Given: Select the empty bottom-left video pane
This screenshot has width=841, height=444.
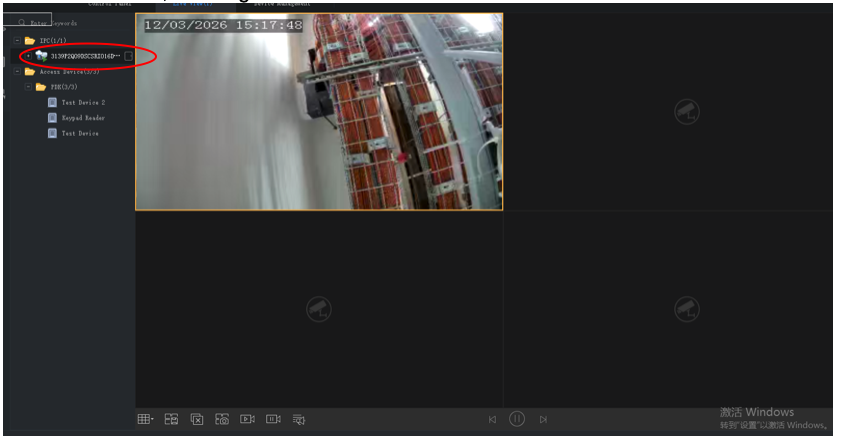Looking at the screenshot, I should pyautogui.click(x=319, y=309).
